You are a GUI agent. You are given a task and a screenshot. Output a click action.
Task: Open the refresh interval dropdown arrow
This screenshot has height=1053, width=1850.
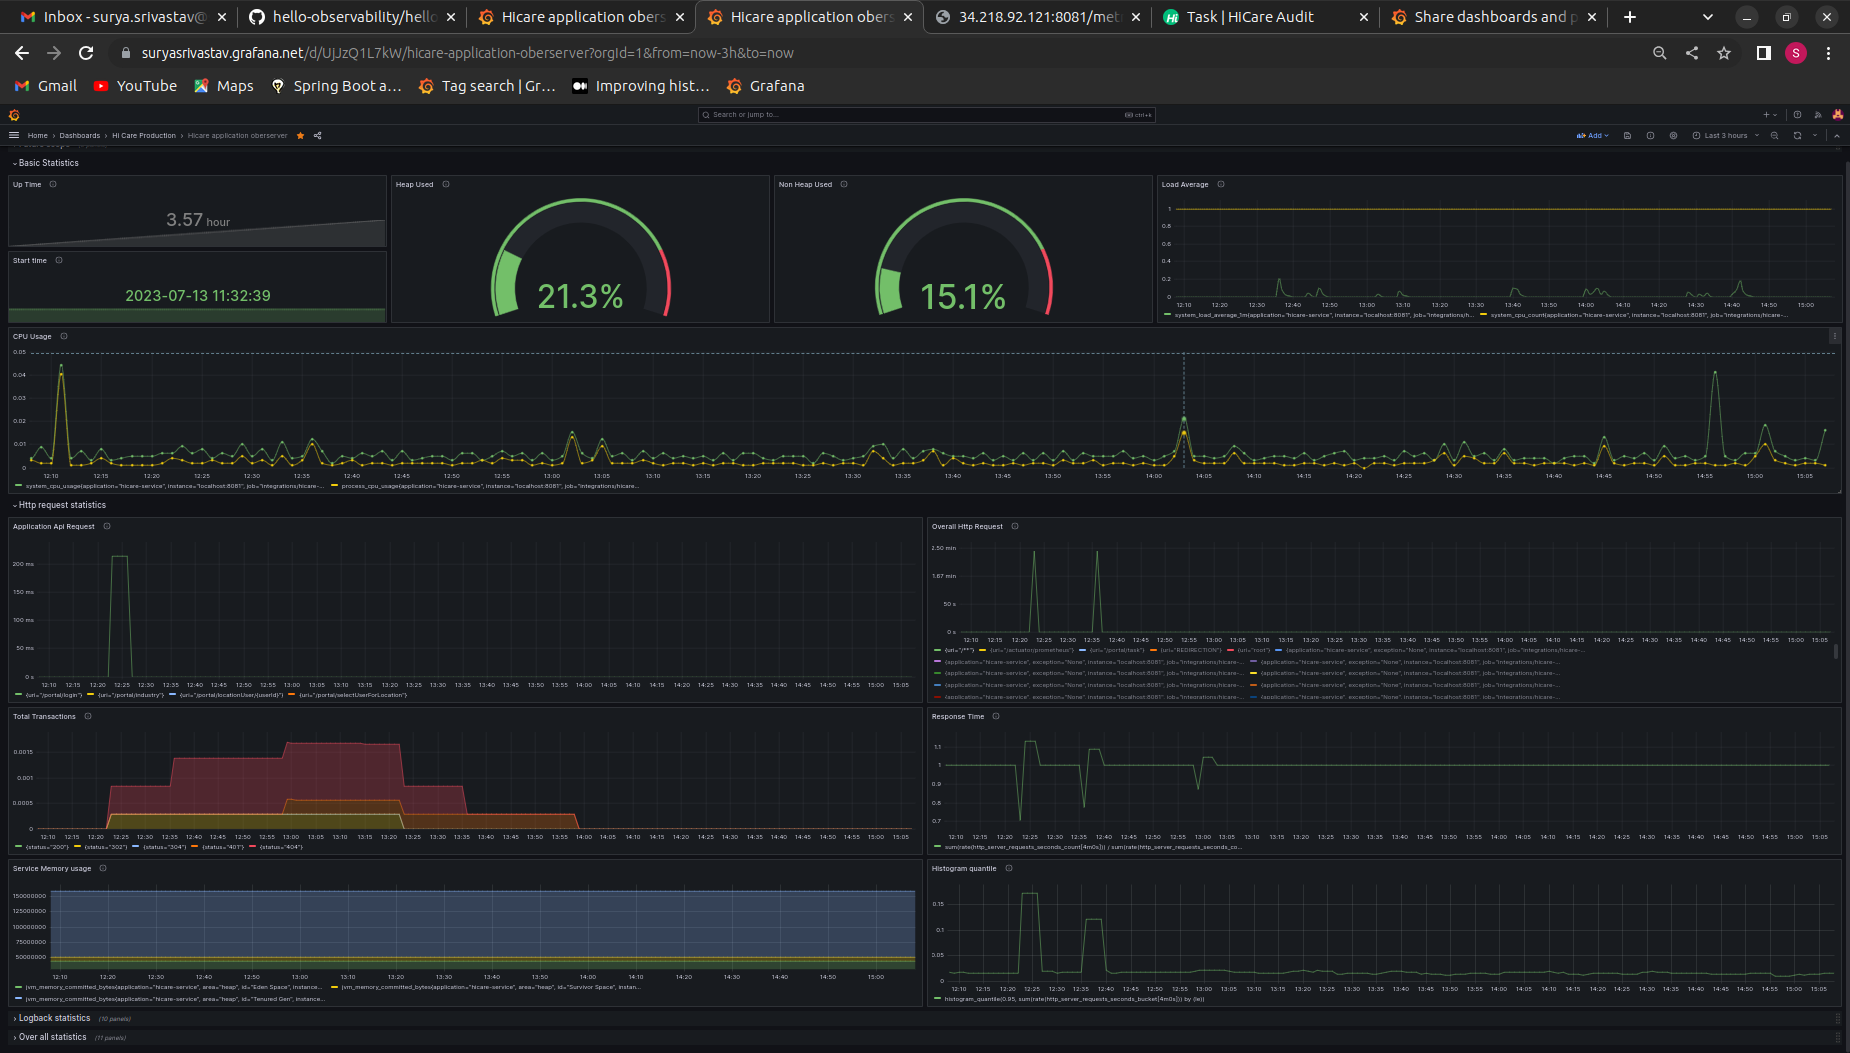(x=1815, y=136)
